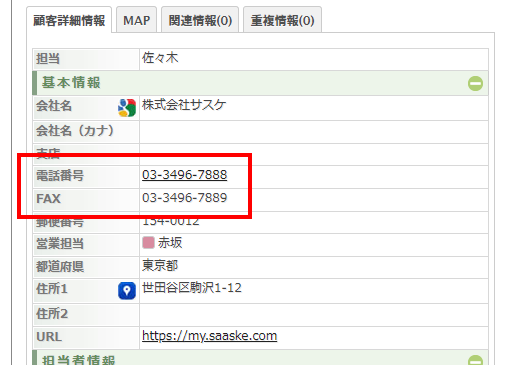Click the empty 住所2 field
The width and height of the screenshot is (512, 365).
pyautogui.click(x=314, y=315)
